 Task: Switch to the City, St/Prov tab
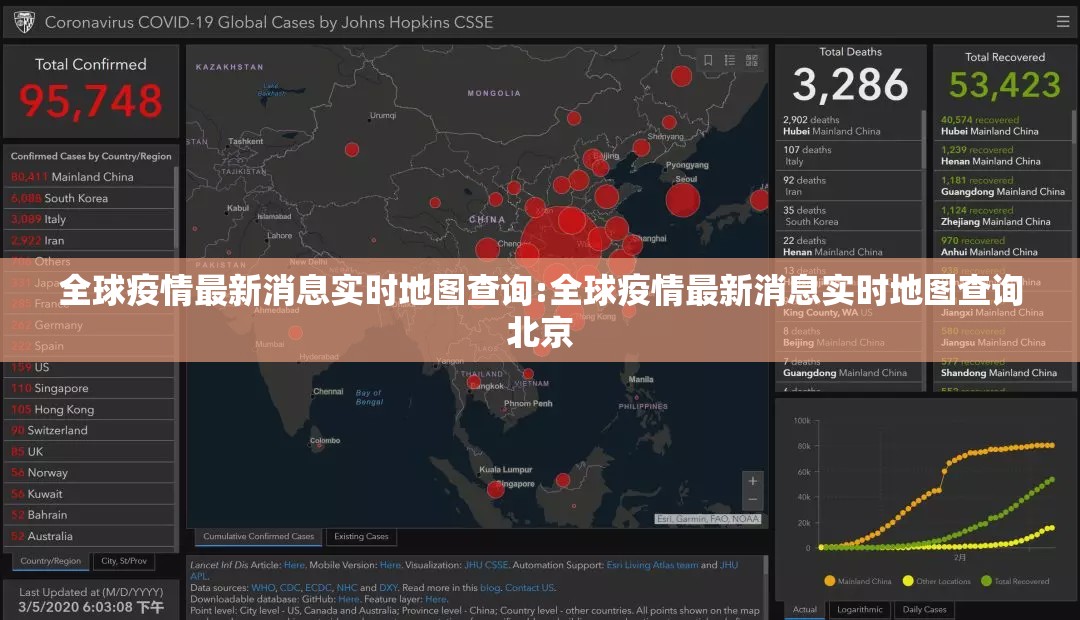click(x=123, y=561)
